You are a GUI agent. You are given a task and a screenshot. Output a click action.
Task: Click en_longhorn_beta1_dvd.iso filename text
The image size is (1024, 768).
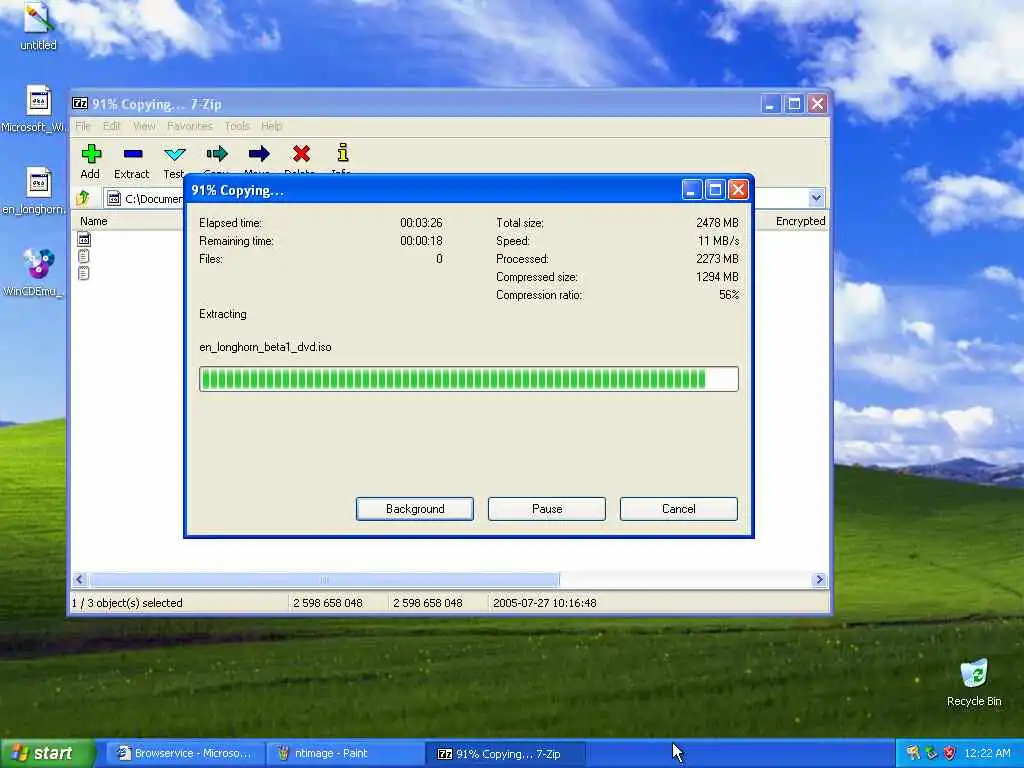click(265, 347)
